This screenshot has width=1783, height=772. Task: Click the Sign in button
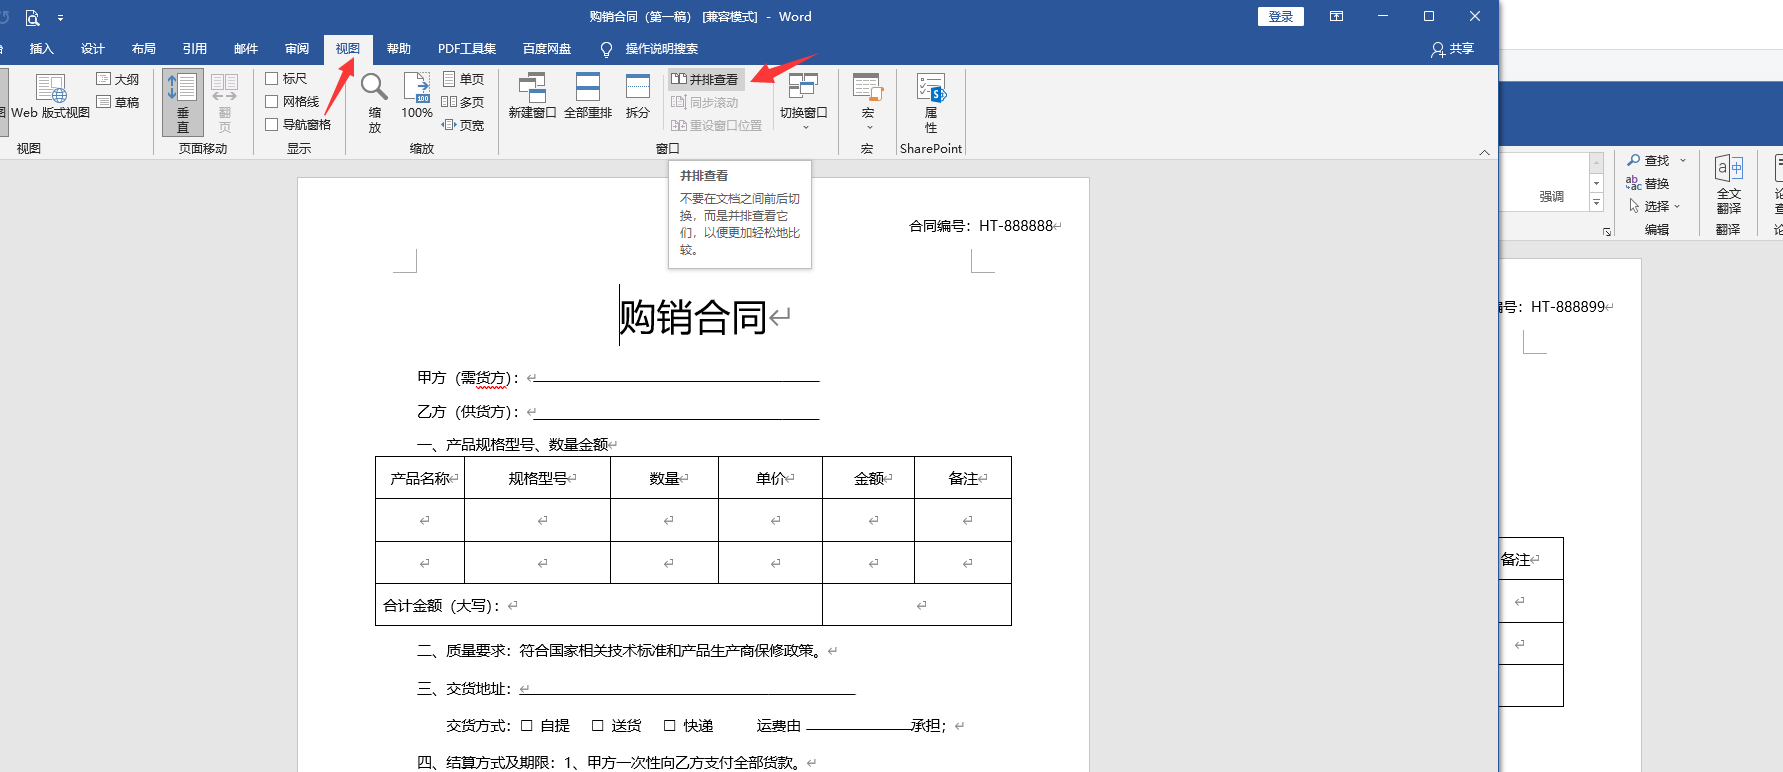pyautogui.click(x=1280, y=17)
